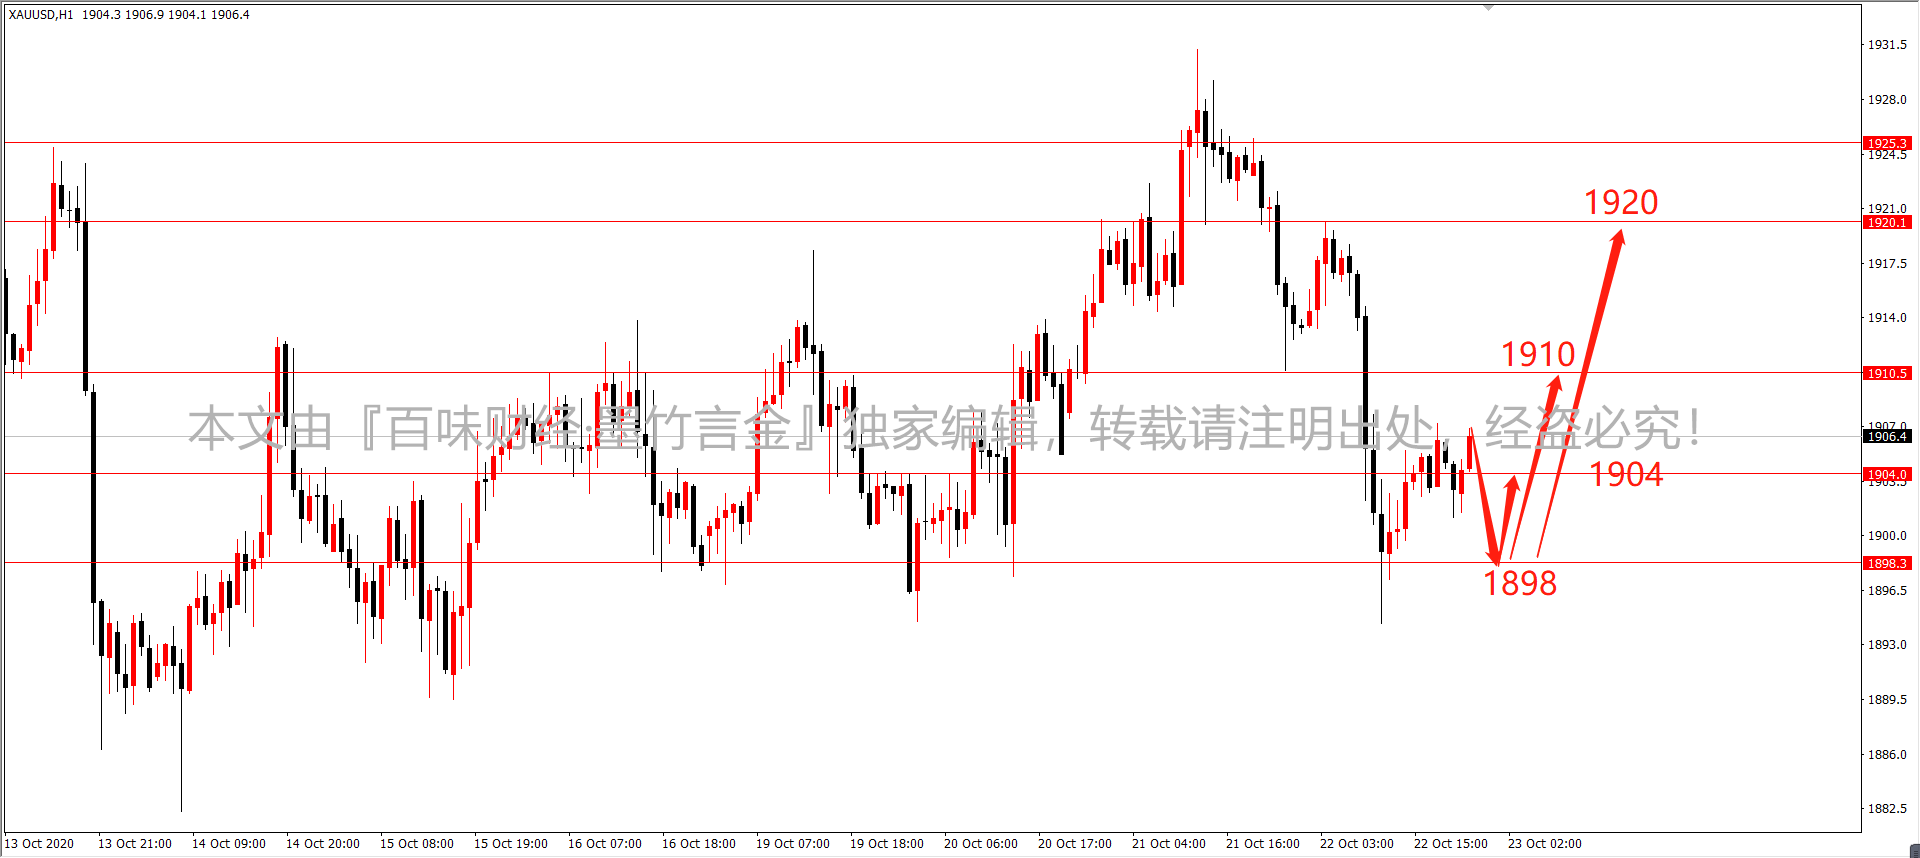Click the 19 Oct 18:00 time label
This screenshot has height=858, width=1920.
[x=887, y=844]
